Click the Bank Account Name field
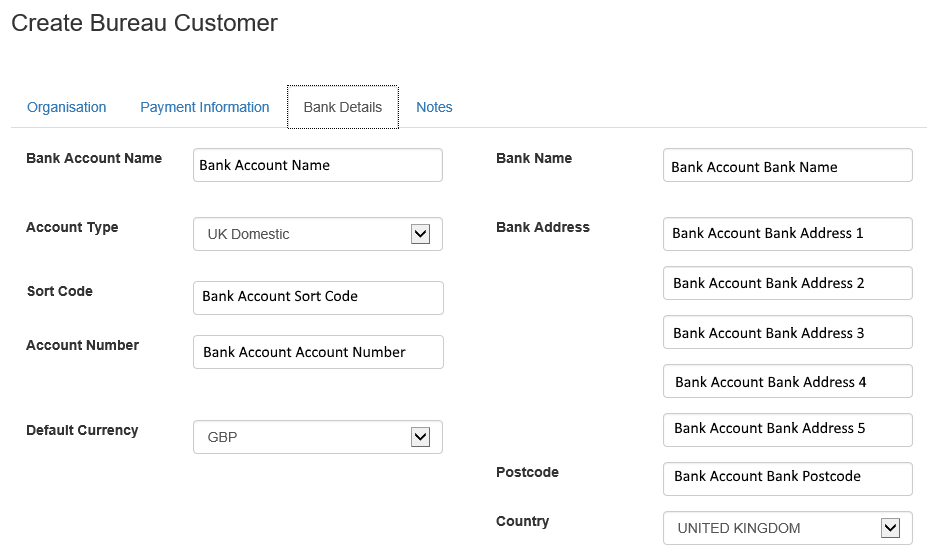Image resolution: width=927 pixels, height=554 pixels. (318, 165)
